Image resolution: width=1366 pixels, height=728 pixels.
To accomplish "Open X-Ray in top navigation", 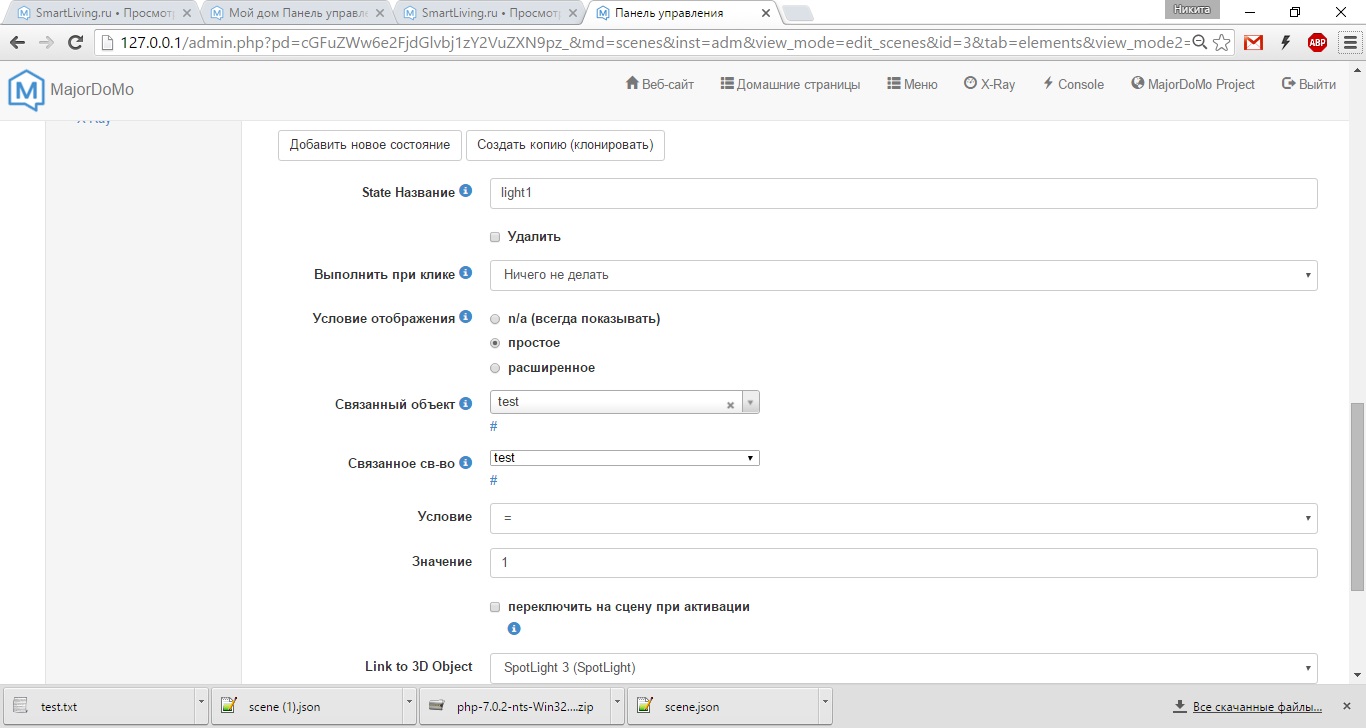I will point(989,84).
